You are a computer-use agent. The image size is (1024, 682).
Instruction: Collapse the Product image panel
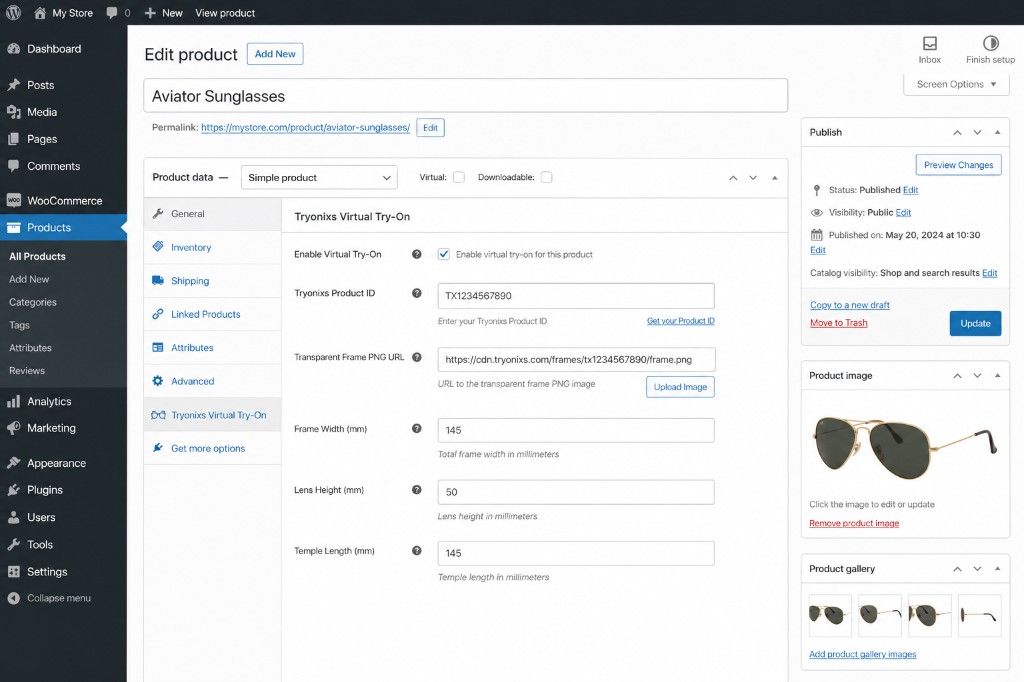point(997,376)
